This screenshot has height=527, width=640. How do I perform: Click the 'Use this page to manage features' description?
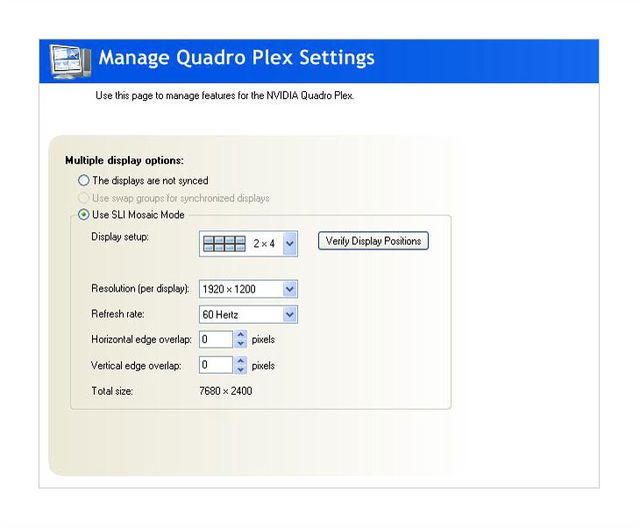[x=224, y=96]
